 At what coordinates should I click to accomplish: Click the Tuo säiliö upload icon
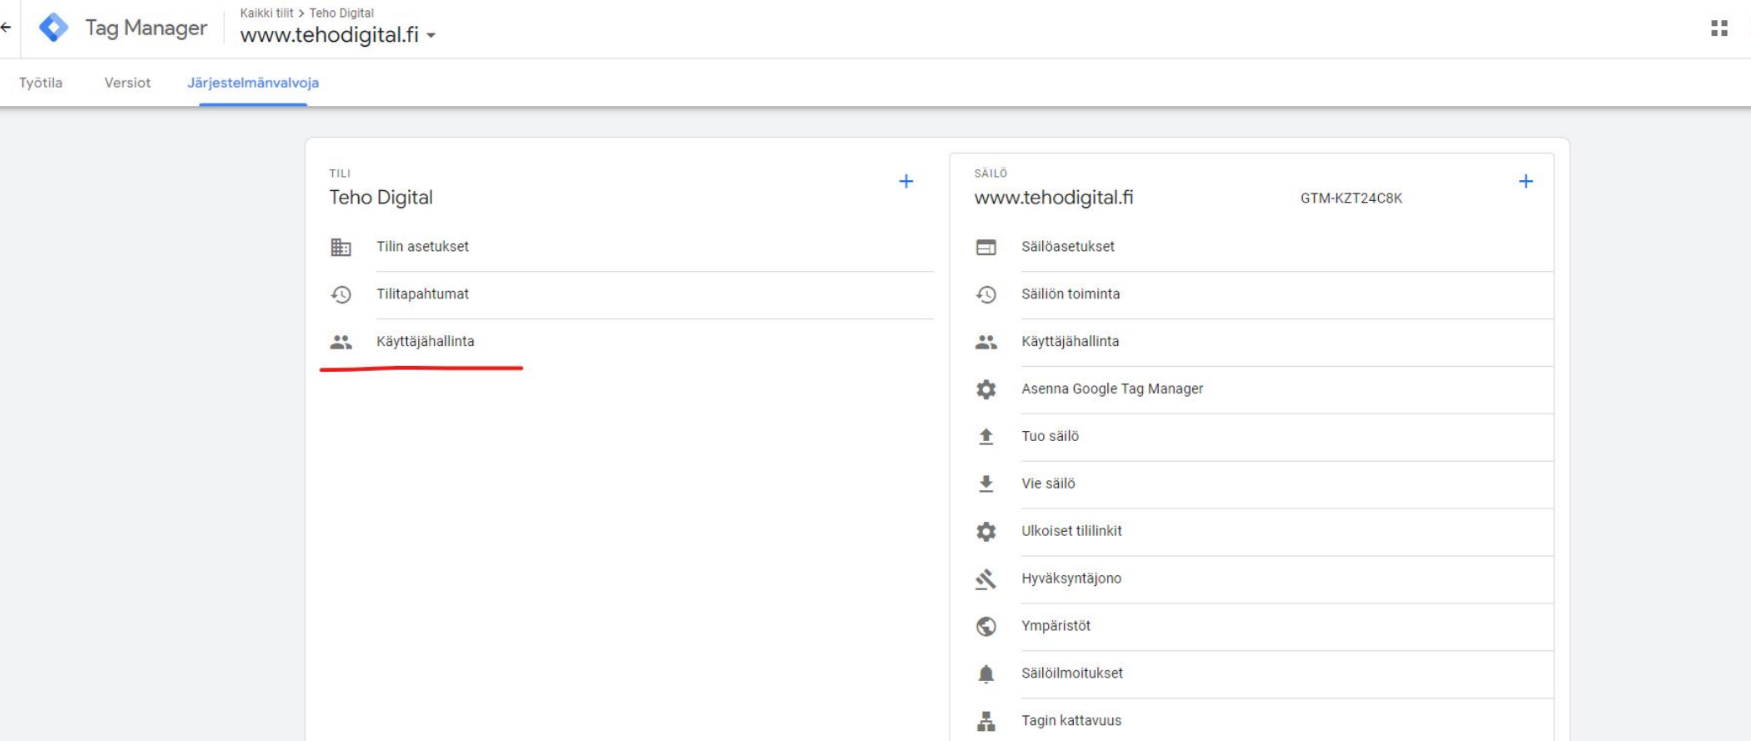(986, 436)
